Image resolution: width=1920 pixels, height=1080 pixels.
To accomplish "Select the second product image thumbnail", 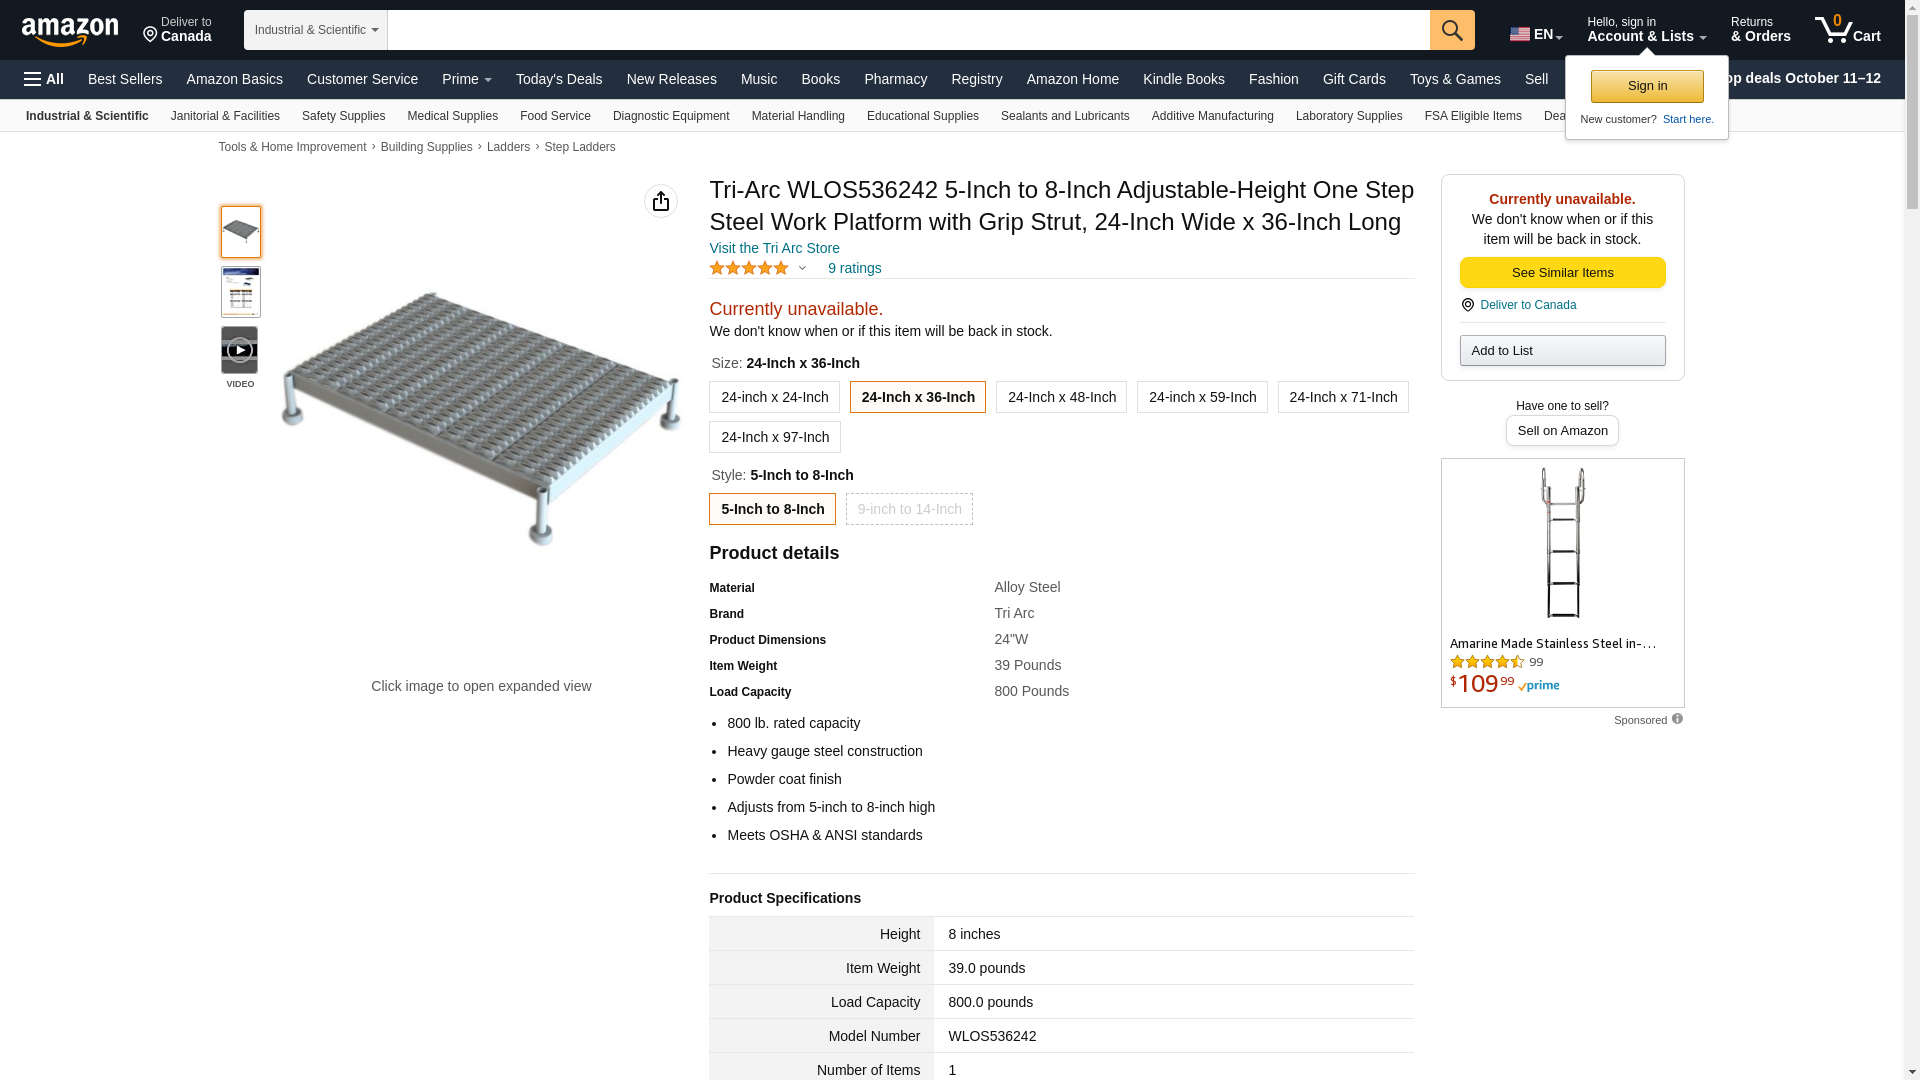I will [x=240, y=292].
